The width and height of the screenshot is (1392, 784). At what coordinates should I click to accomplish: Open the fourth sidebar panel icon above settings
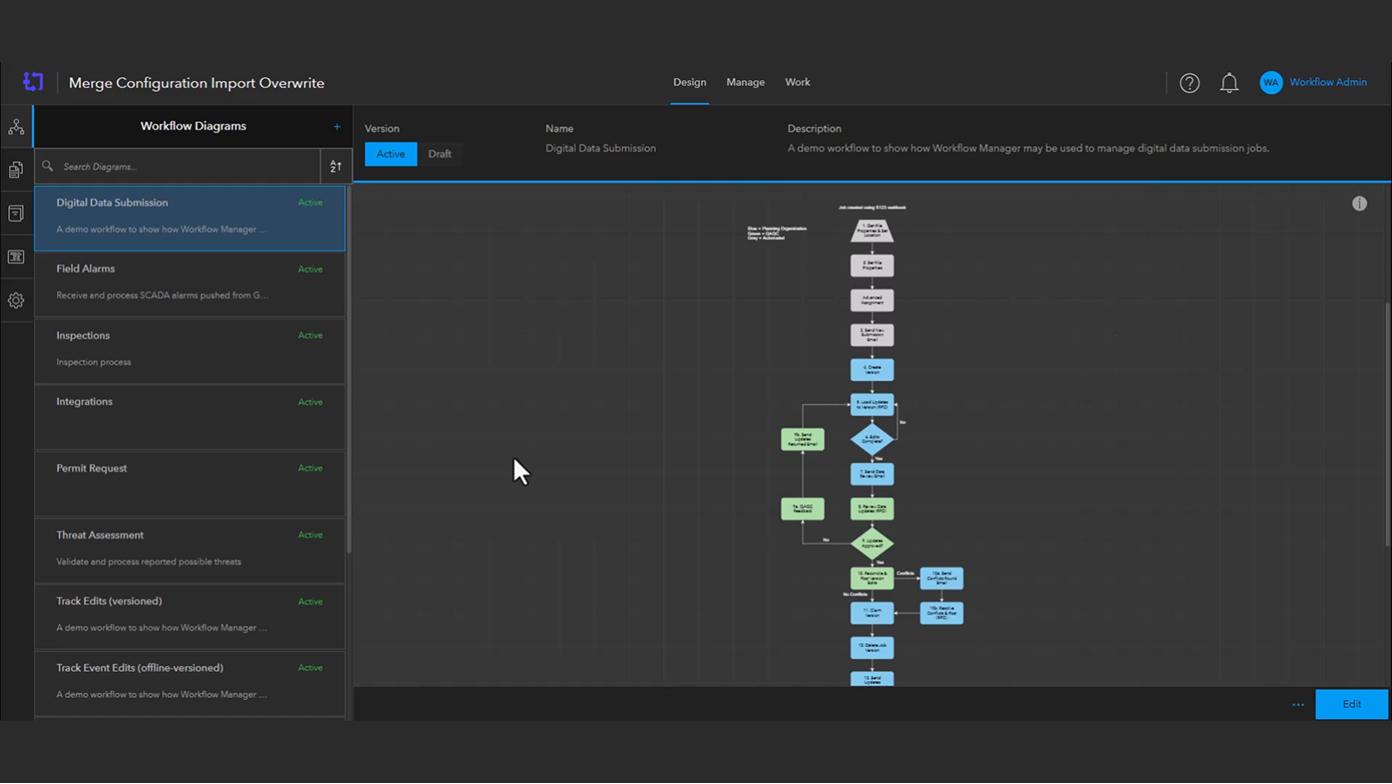(x=16, y=257)
